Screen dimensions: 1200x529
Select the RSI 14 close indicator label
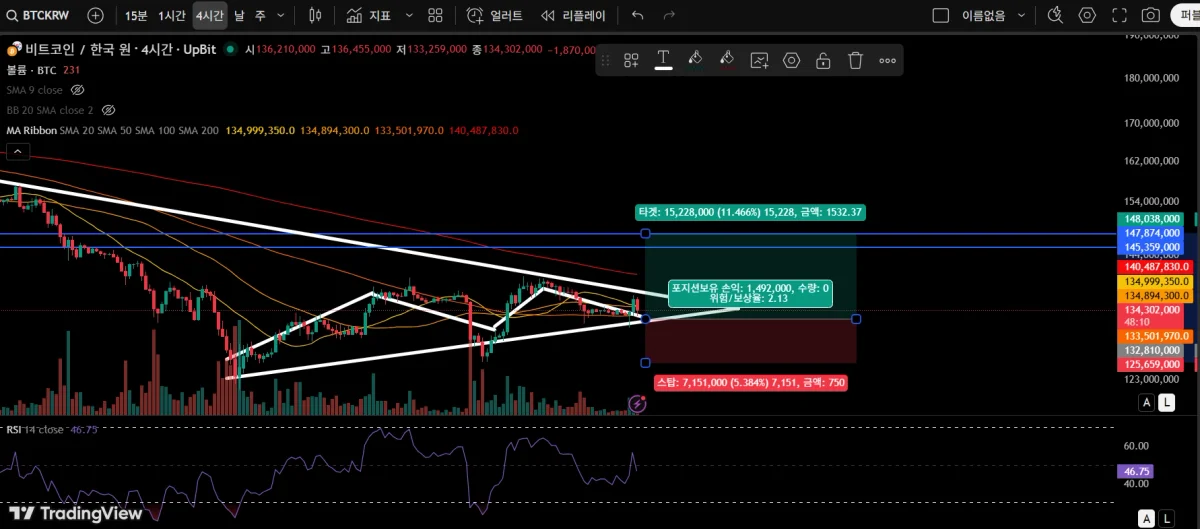pos(35,429)
